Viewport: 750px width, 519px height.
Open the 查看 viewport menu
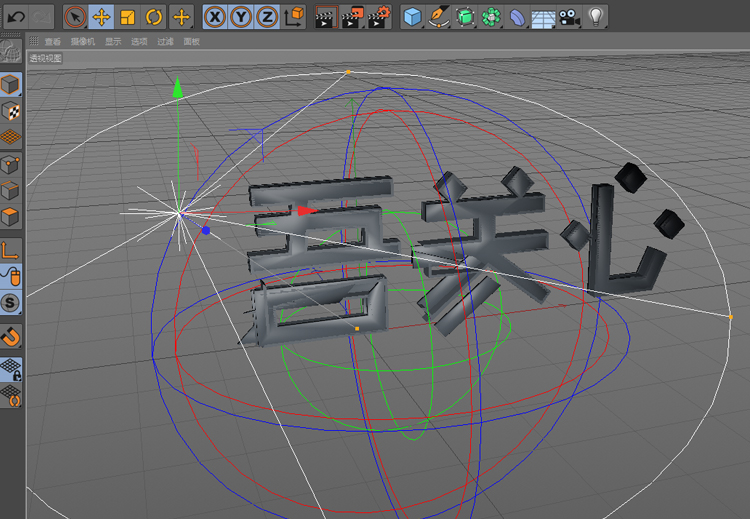pyautogui.click(x=53, y=42)
